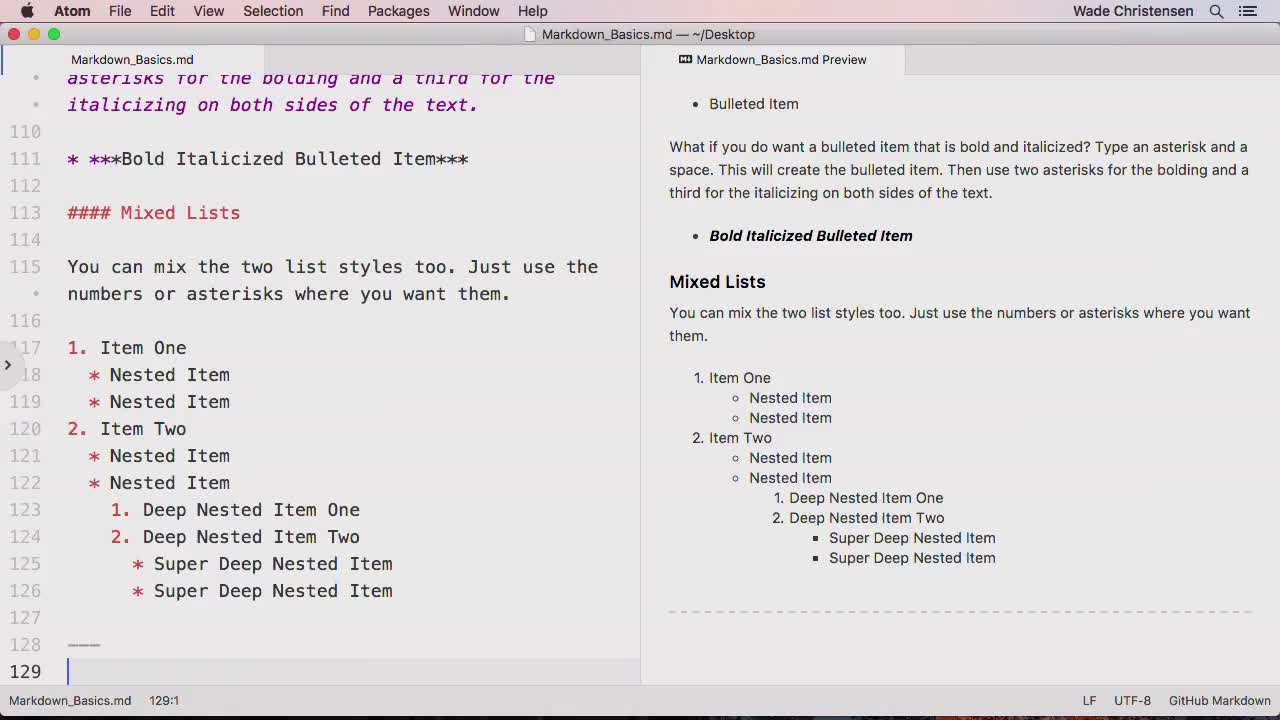Switch to the Markdown_Basics.md Preview tab
The width and height of the screenshot is (1280, 720).
[780, 60]
